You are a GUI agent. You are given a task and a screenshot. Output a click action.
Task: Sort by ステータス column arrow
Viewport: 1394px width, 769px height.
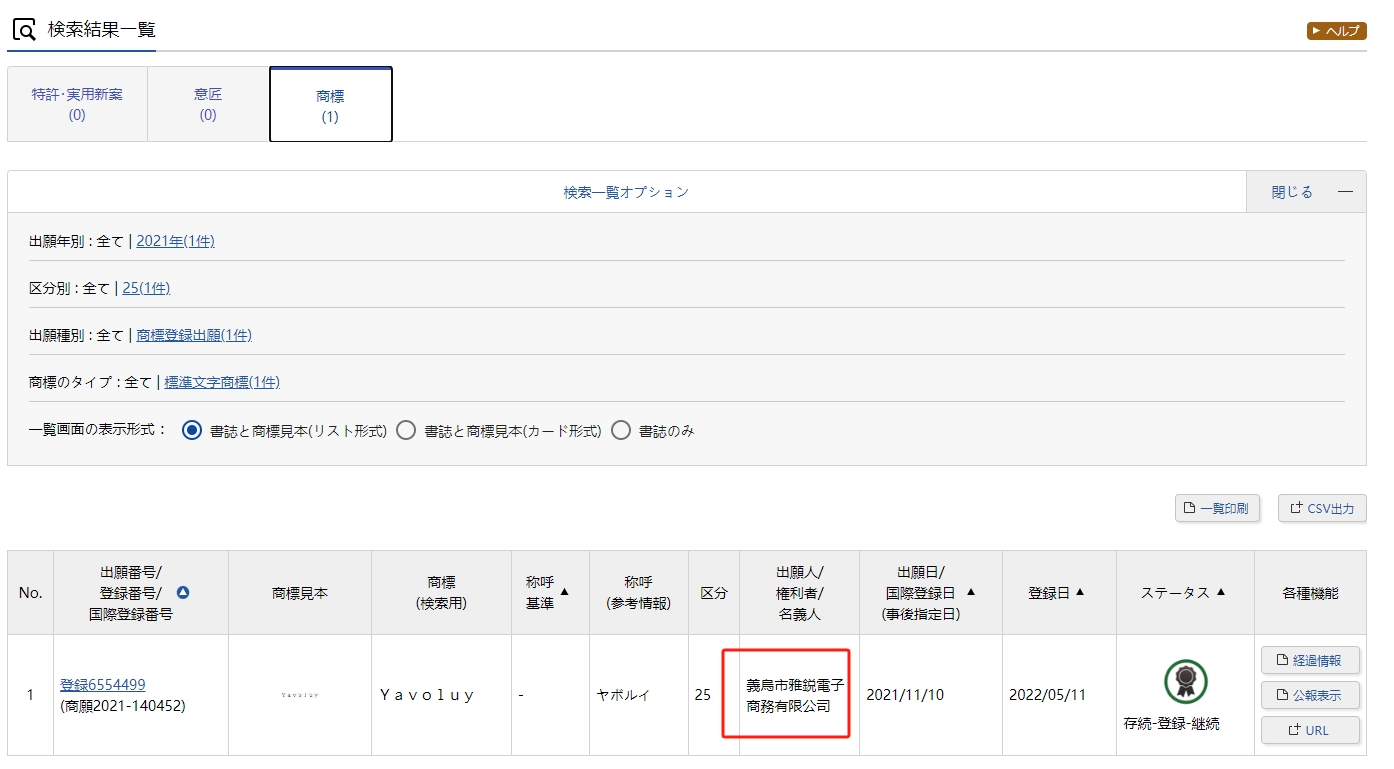pos(1220,593)
